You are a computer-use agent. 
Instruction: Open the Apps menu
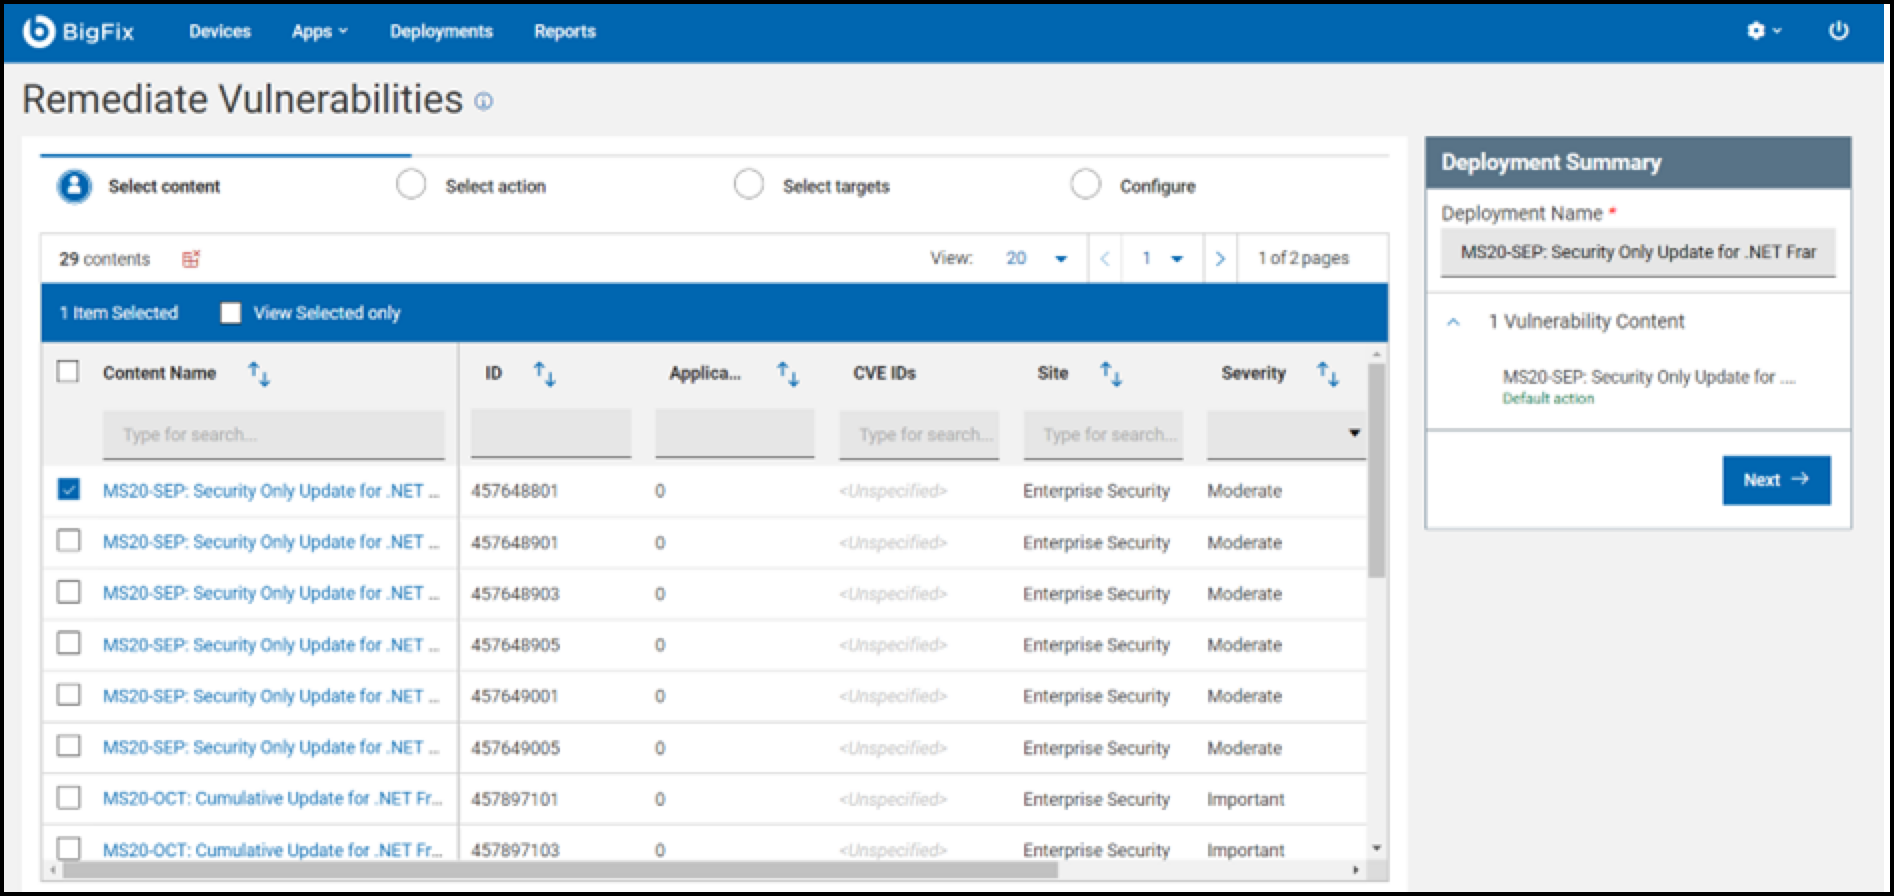(319, 31)
